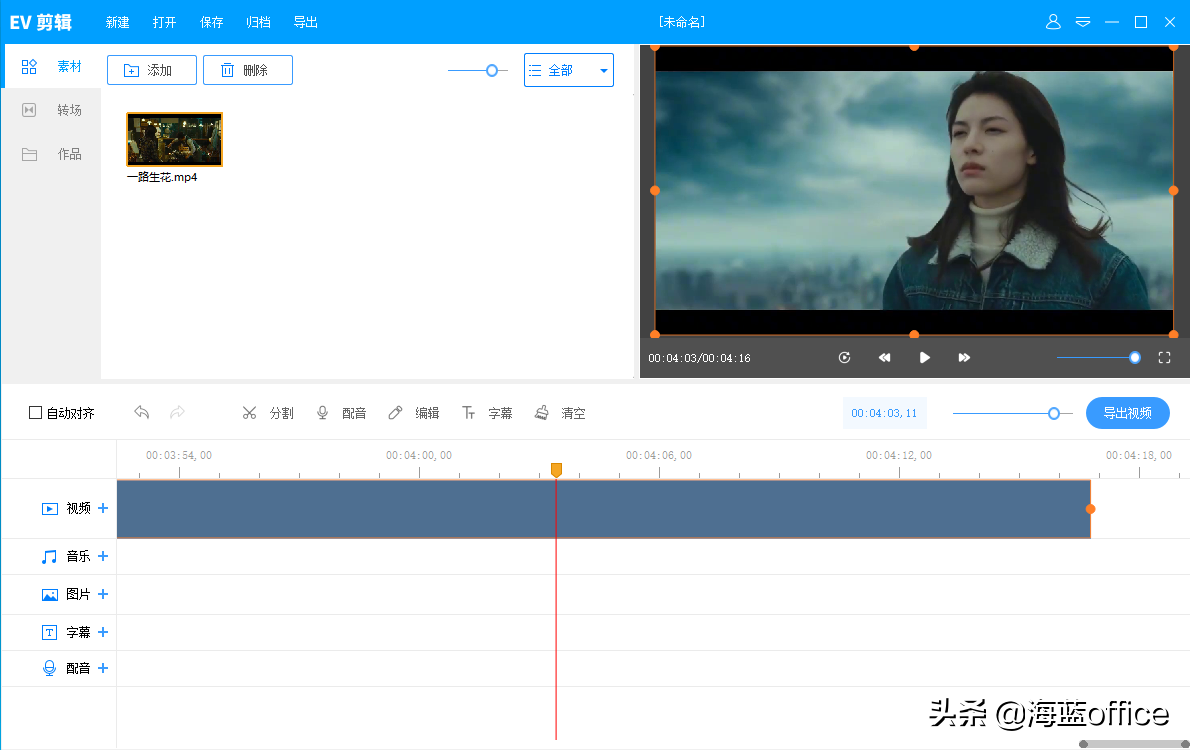
Task: Click the 00:04:03/00:04:16 time display
Action: (x=699, y=358)
